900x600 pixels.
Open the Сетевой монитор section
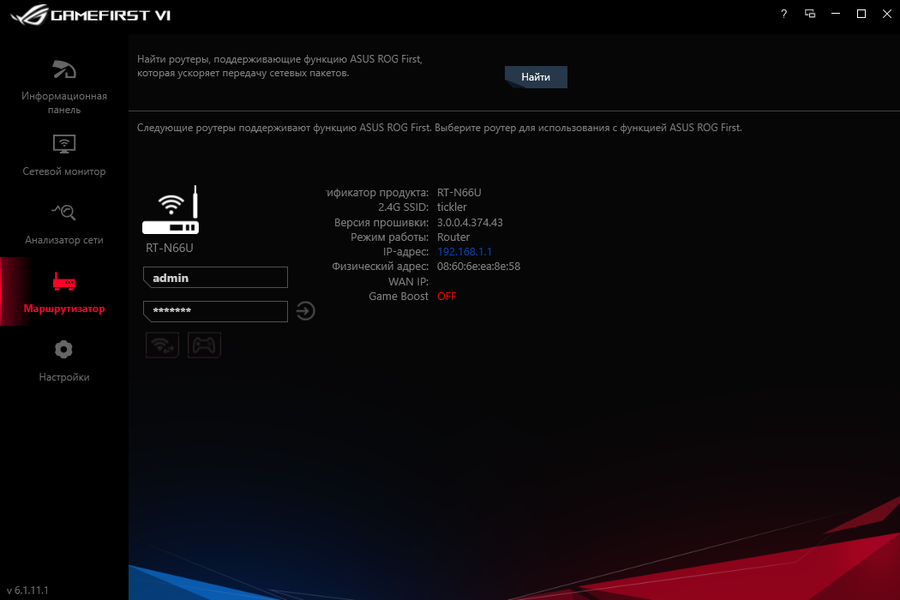point(64,155)
